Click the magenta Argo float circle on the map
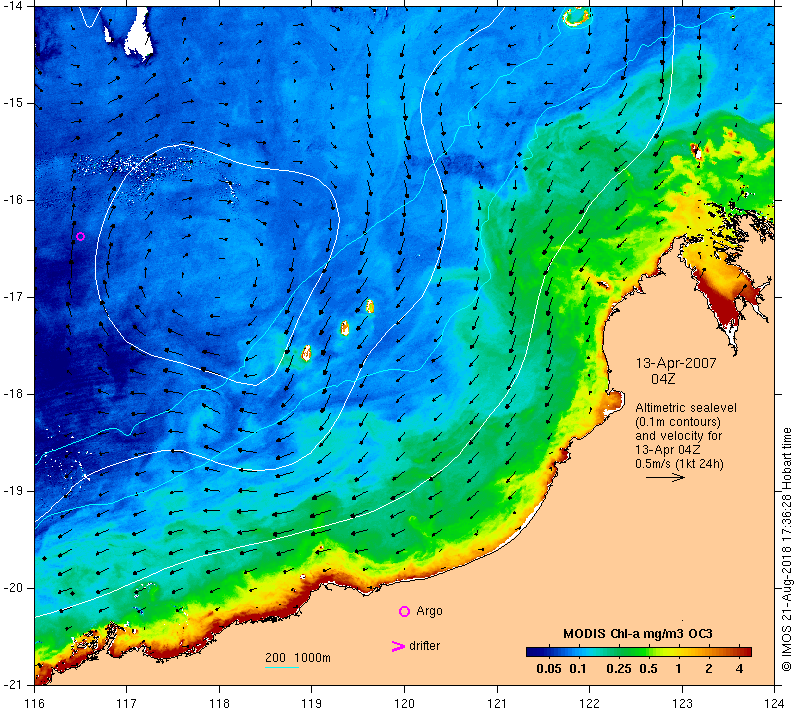Image resolution: width=800 pixels, height=710 pixels. (x=80, y=236)
